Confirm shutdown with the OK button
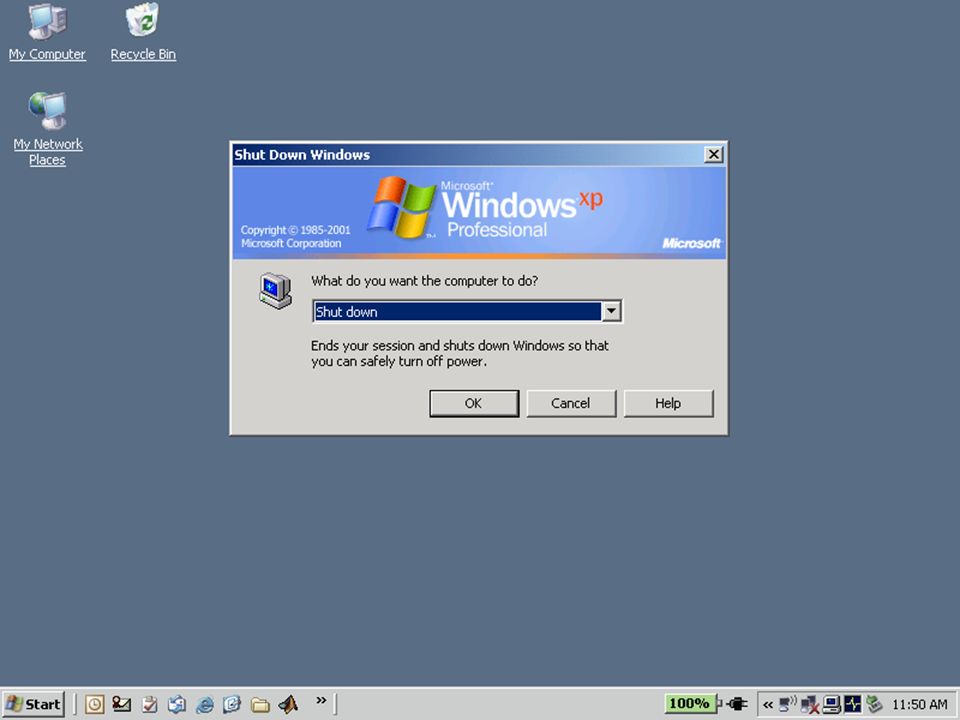The width and height of the screenshot is (960, 720). pos(474,403)
